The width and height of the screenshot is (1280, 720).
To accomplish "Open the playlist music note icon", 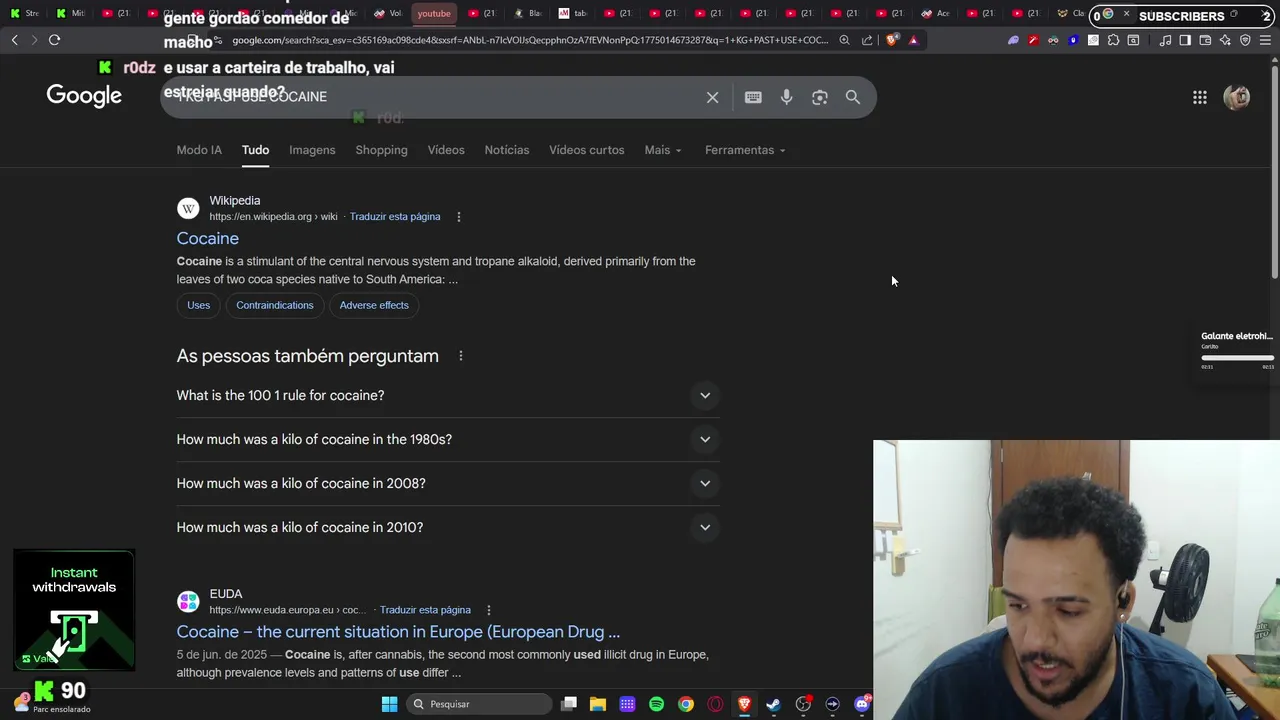I will click(1165, 40).
